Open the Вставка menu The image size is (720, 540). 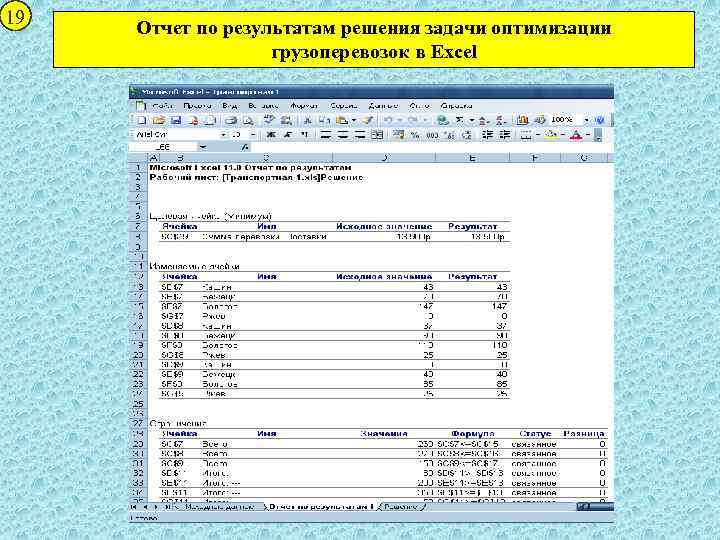[263, 106]
